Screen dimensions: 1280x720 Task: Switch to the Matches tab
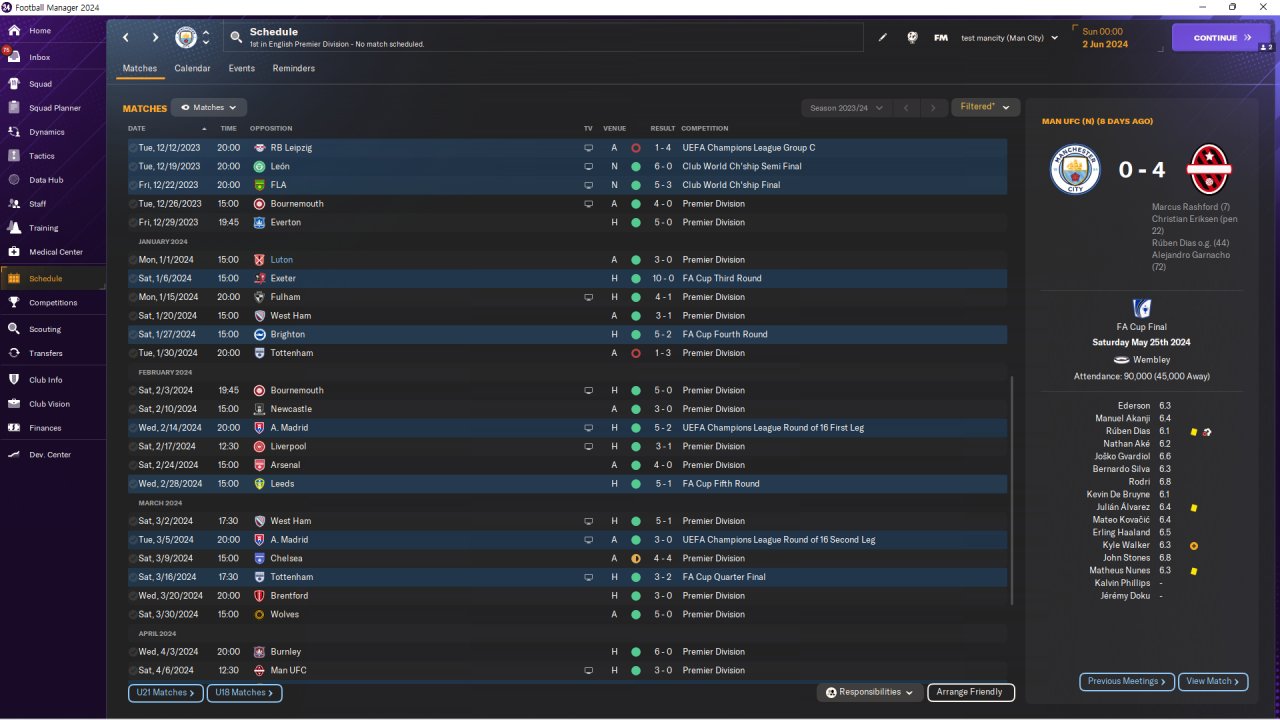140,69
